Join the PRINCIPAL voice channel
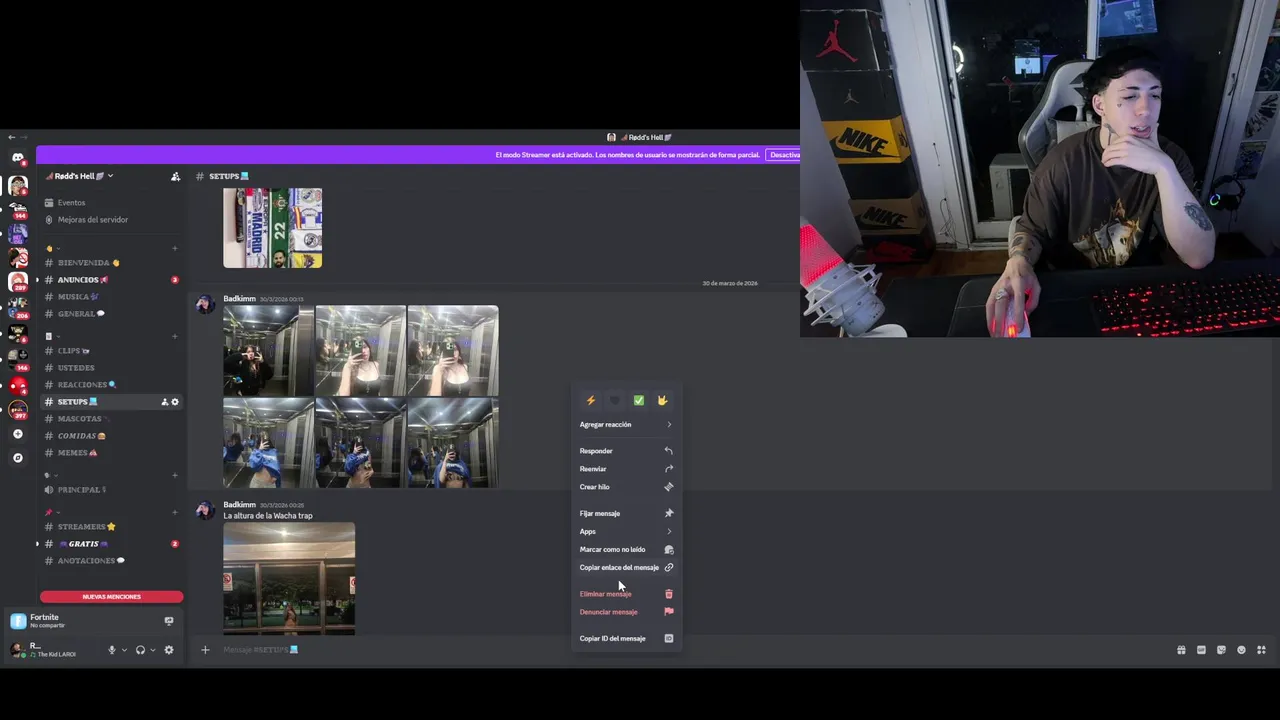 click(111, 490)
